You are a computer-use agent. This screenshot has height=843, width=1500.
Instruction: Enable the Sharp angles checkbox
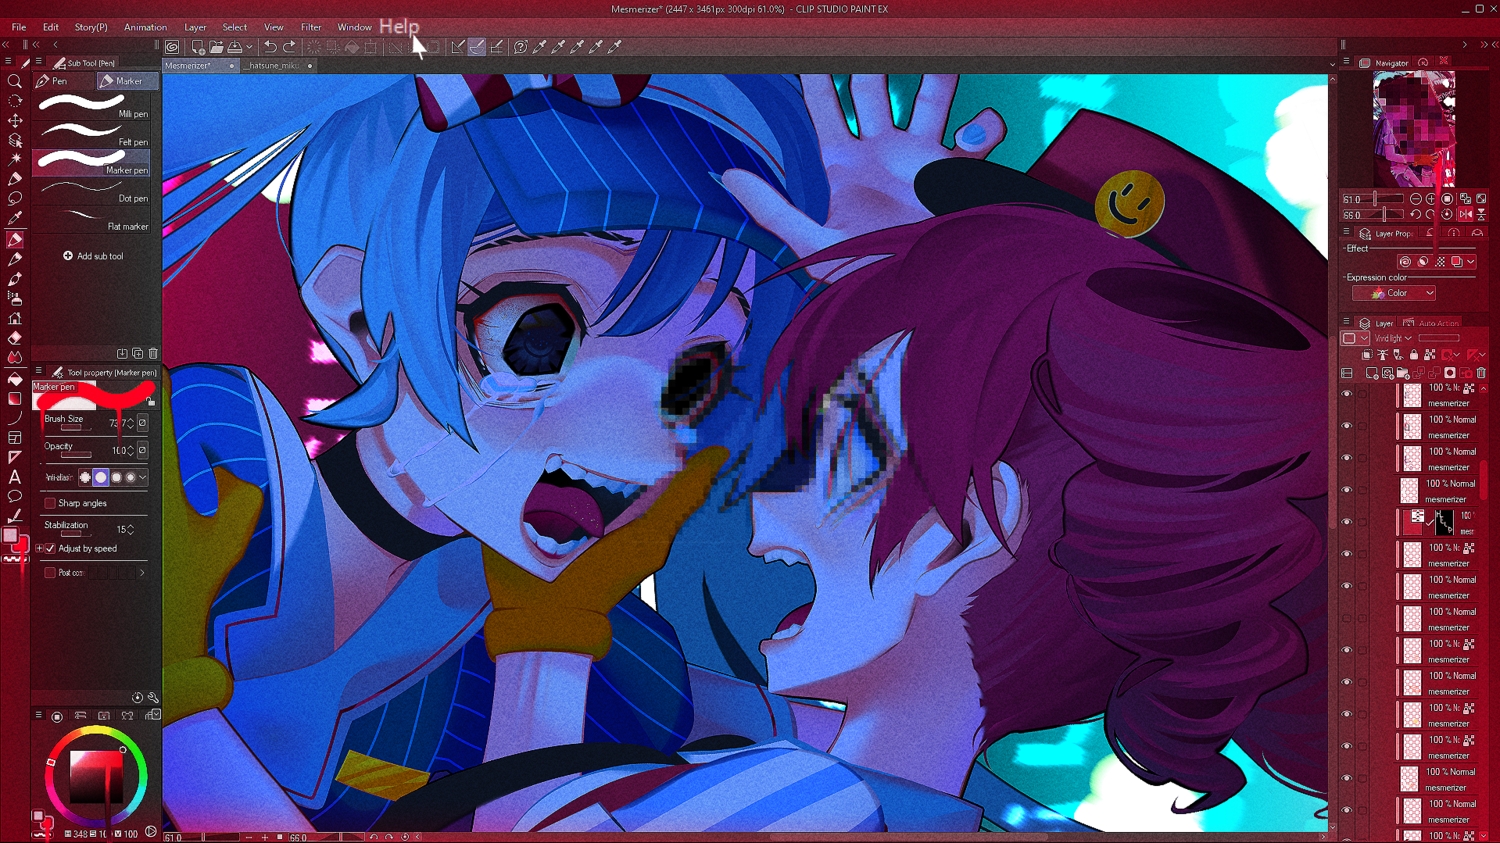click(50, 503)
